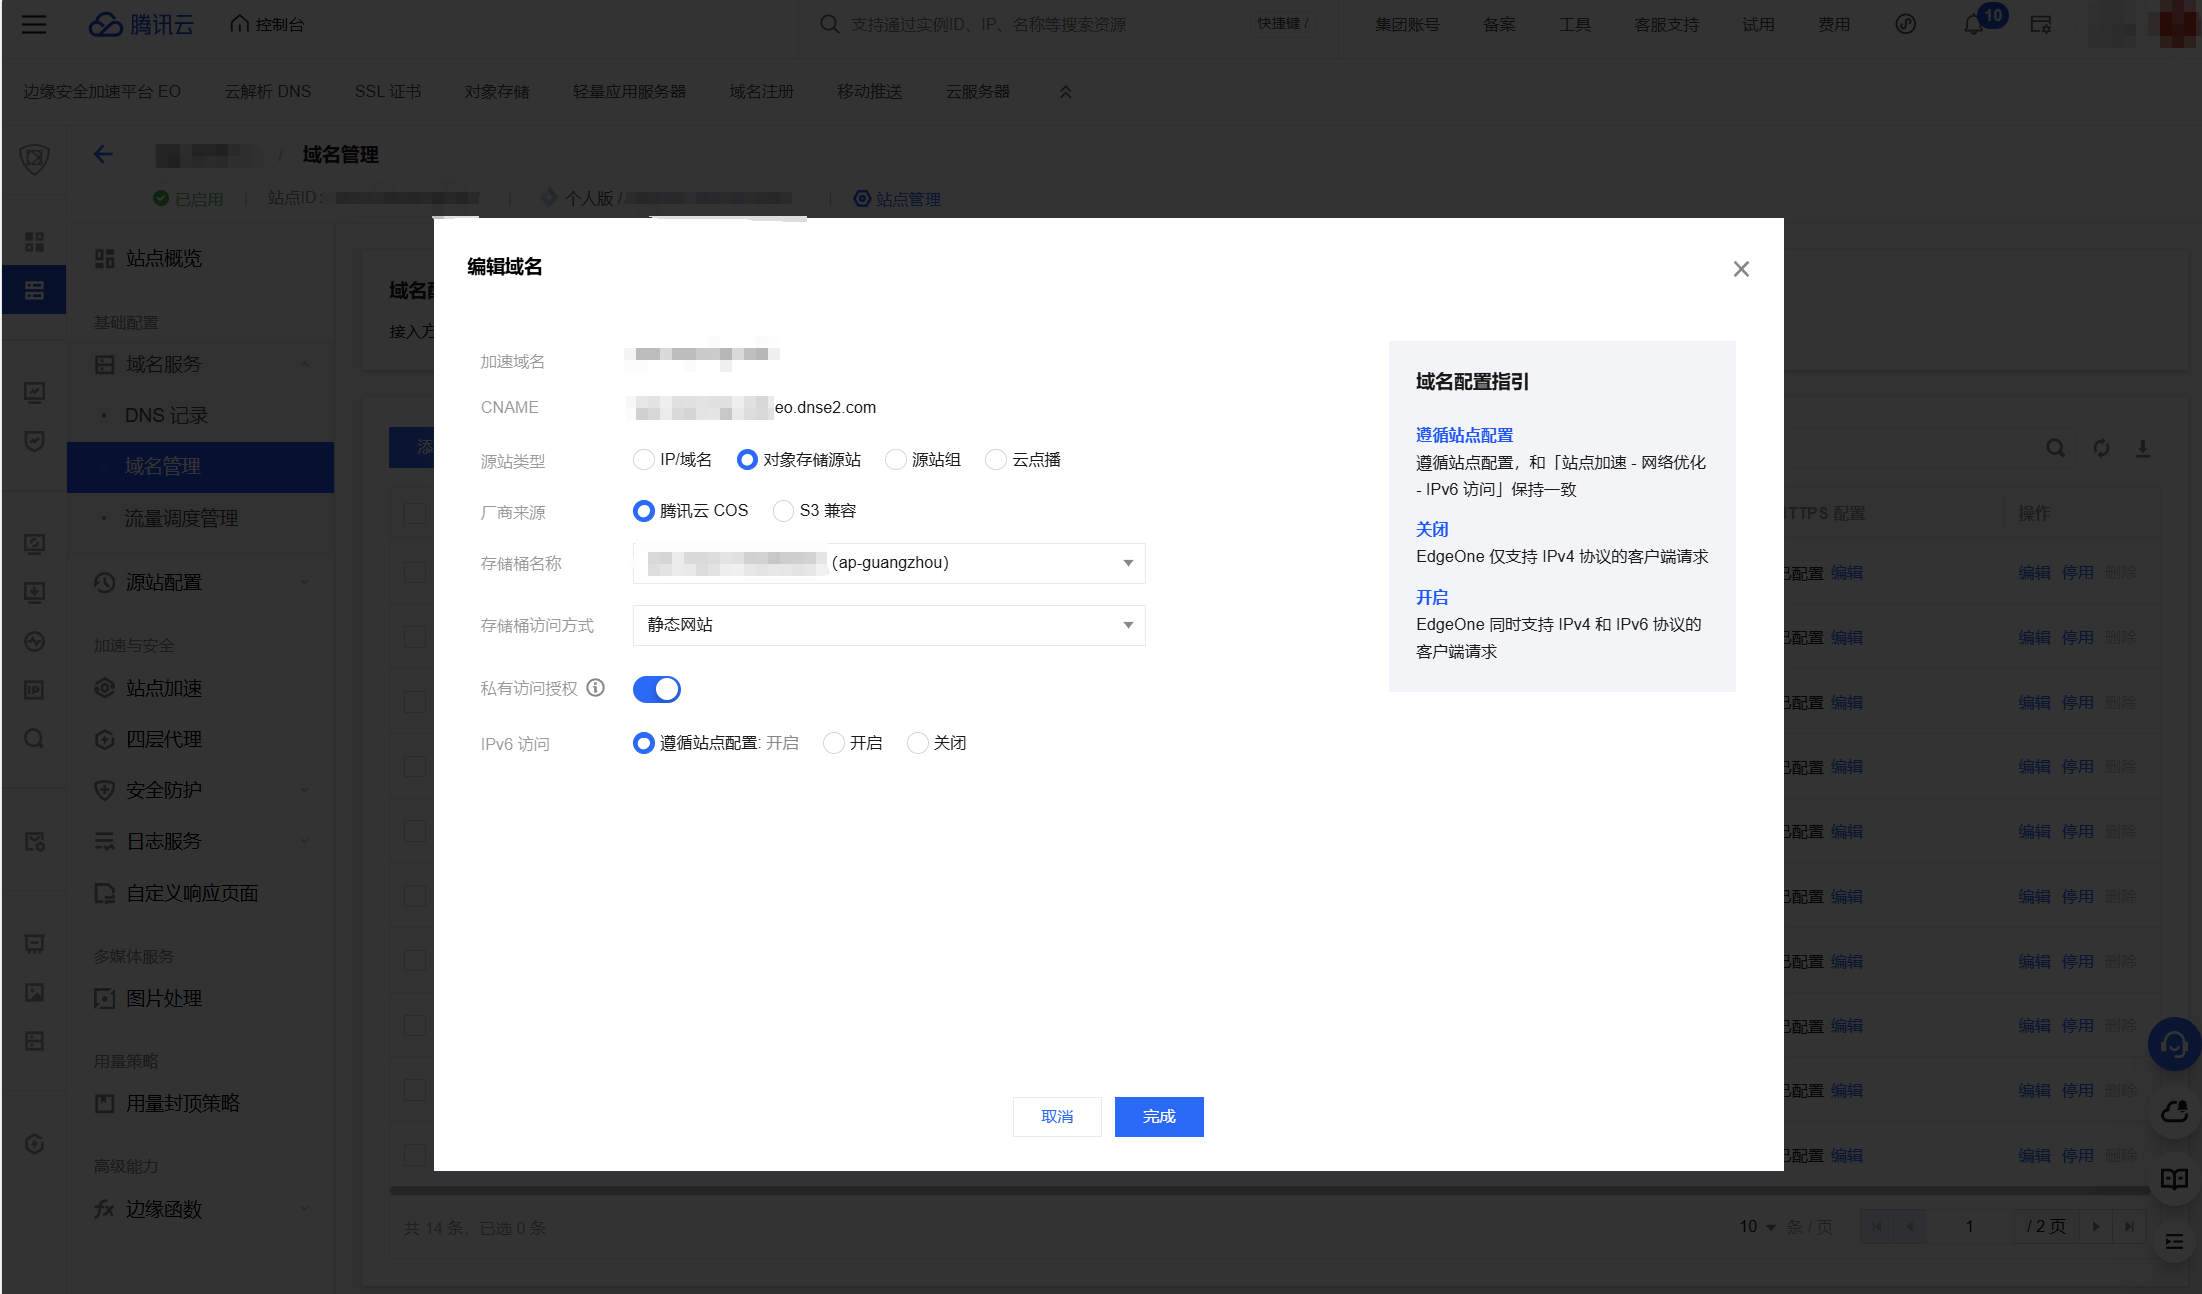
Task: Toggle the 私有访问授权 switch
Action: 657,689
